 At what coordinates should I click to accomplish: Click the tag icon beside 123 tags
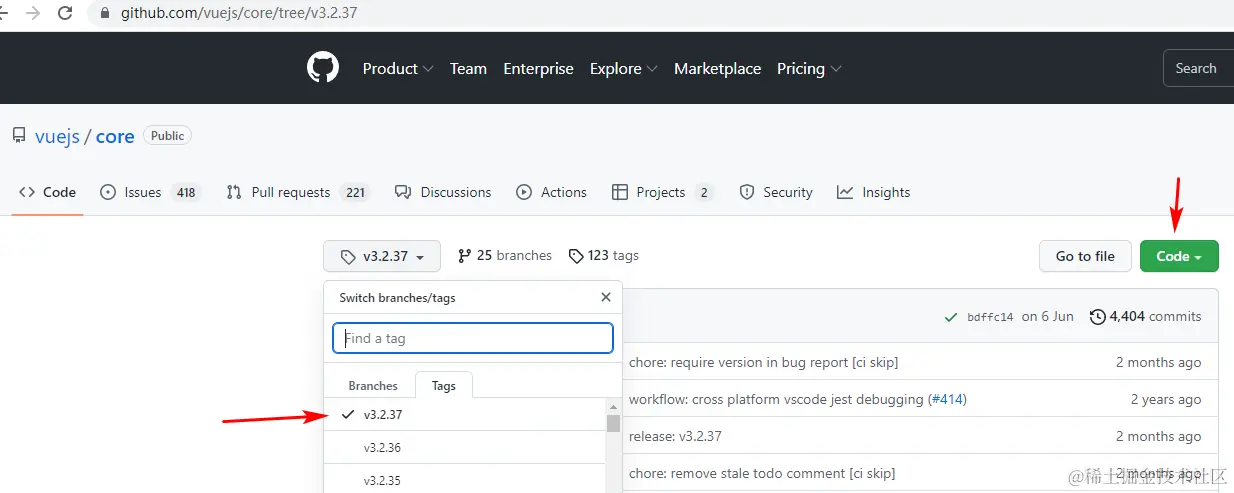pyautogui.click(x=576, y=256)
